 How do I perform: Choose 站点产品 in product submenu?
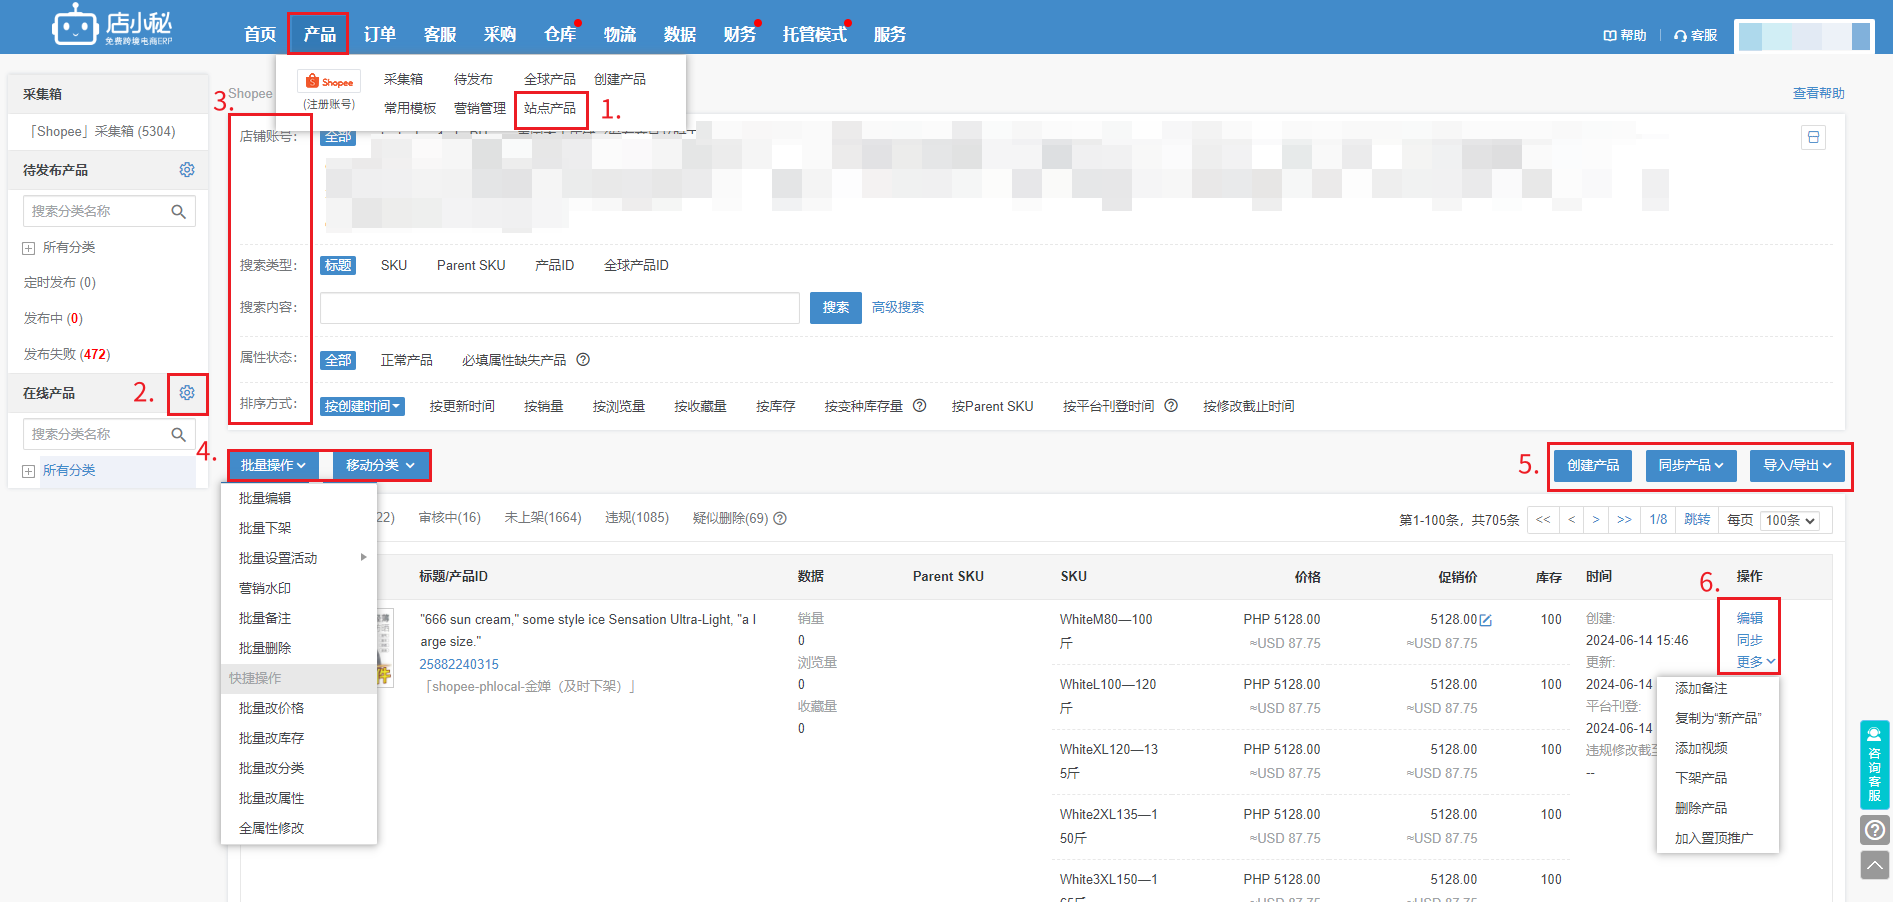(550, 108)
